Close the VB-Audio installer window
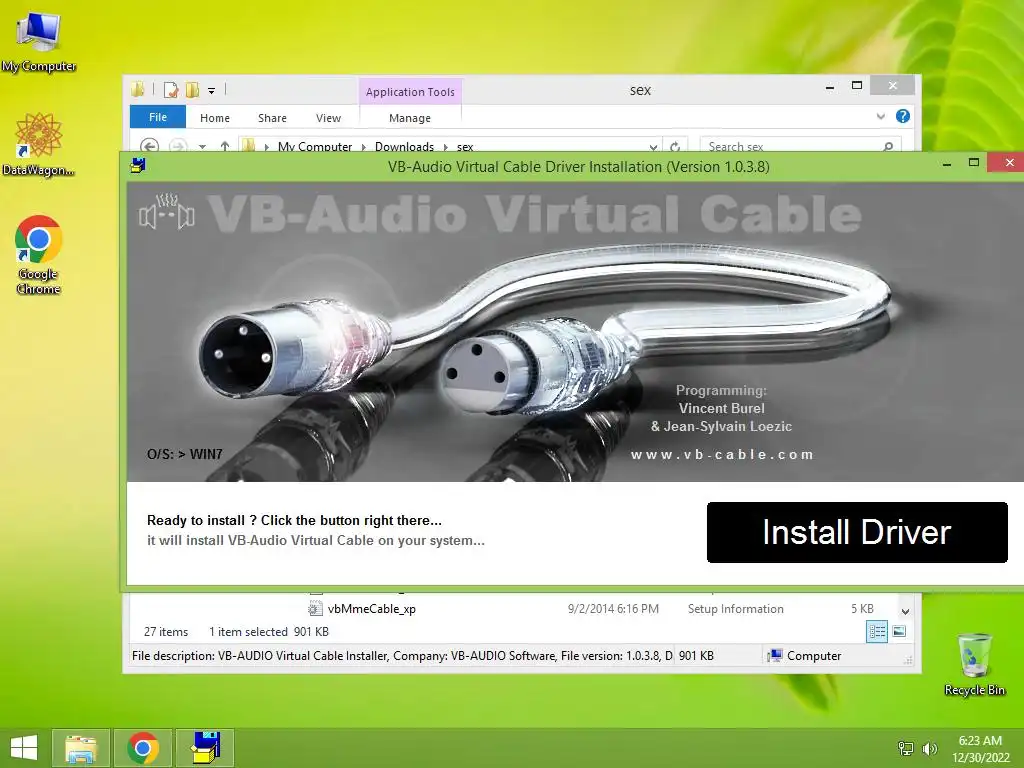 click(x=1008, y=163)
